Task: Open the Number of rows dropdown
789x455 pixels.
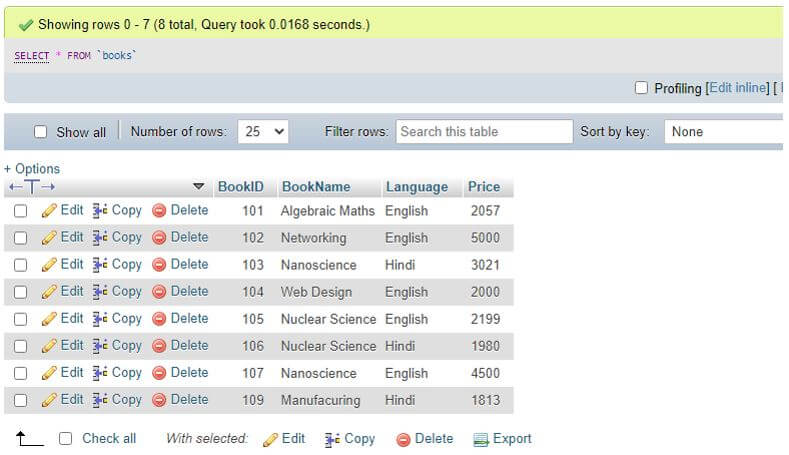Action: click(263, 132)
